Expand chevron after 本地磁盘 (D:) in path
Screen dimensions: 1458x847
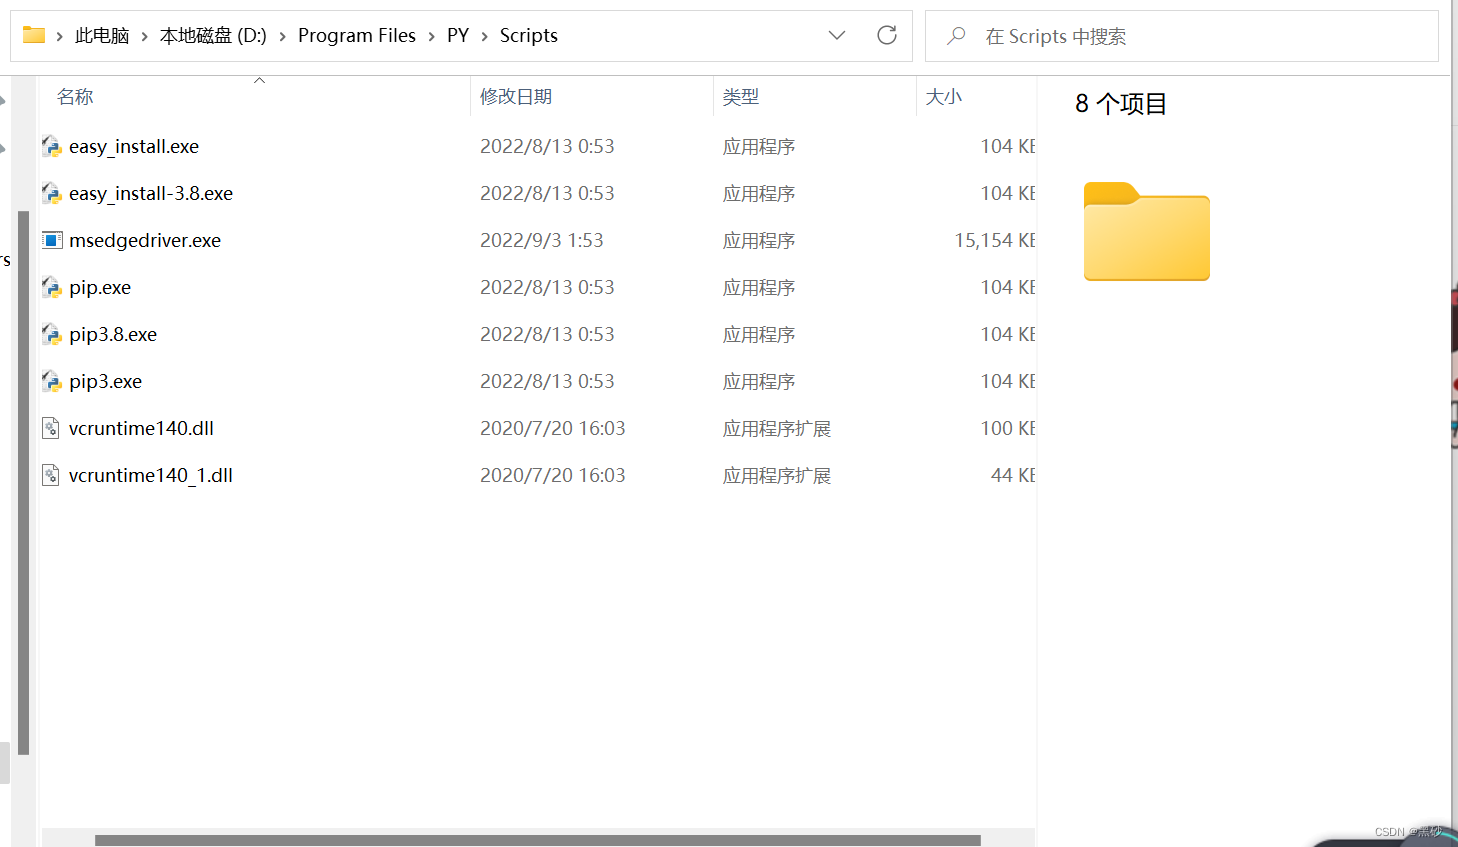pos(283,36)
